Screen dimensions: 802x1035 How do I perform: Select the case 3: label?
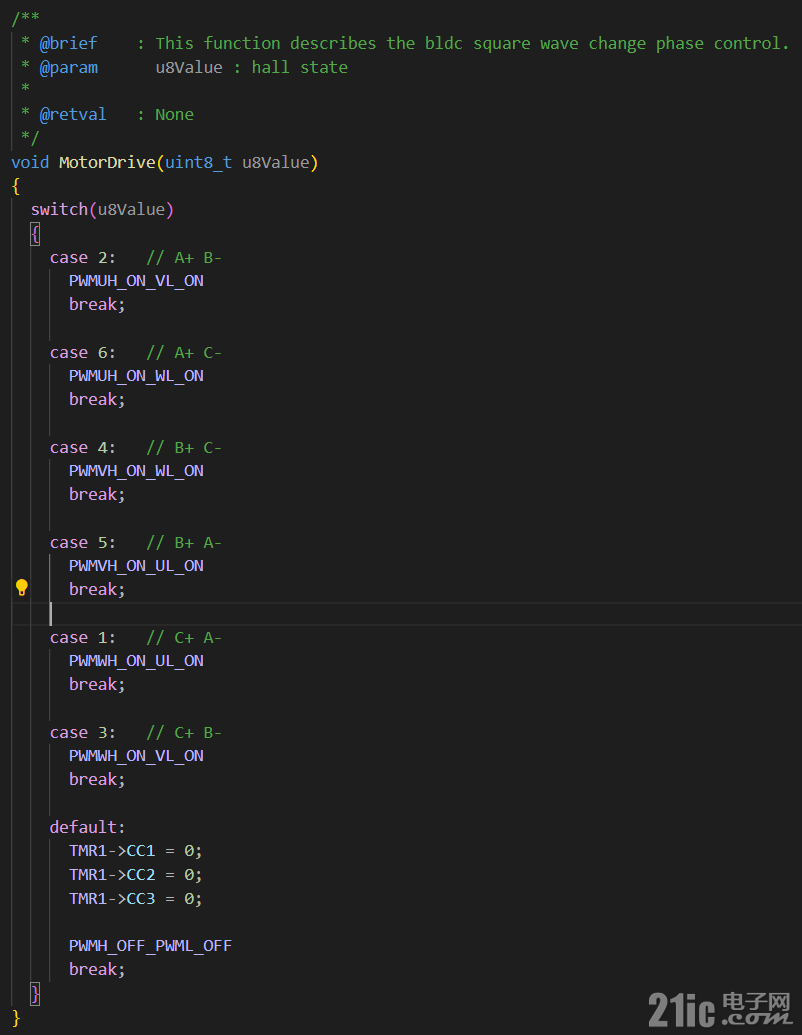83,733
